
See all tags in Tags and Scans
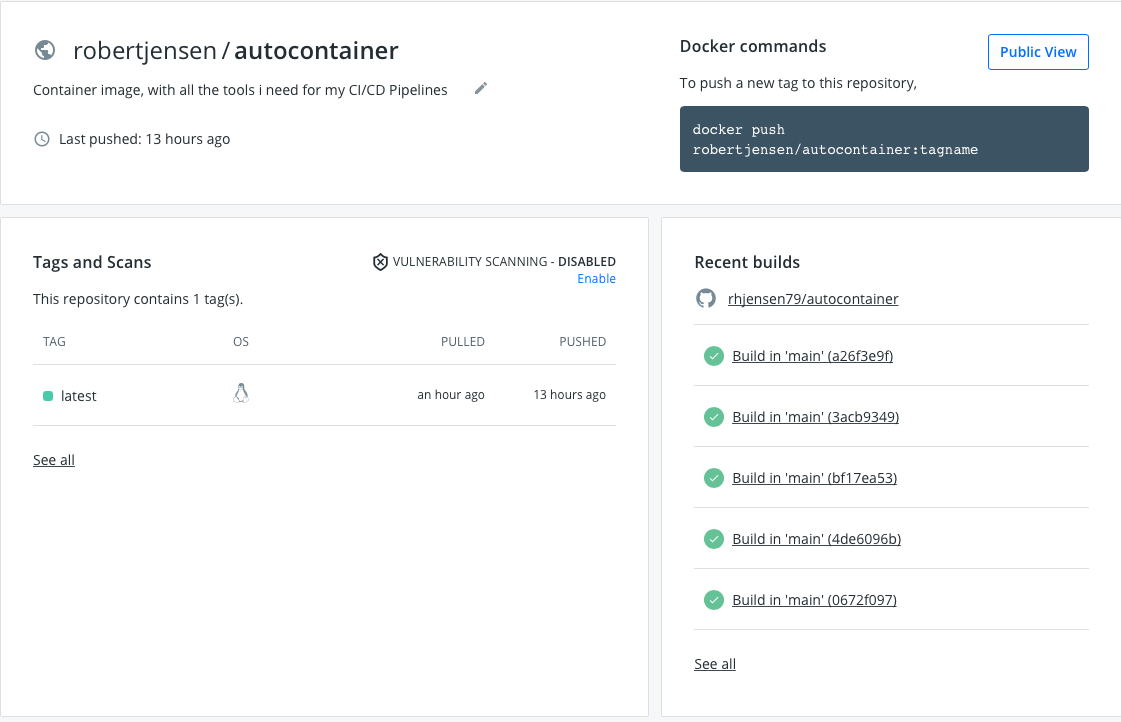coord(54,460)
